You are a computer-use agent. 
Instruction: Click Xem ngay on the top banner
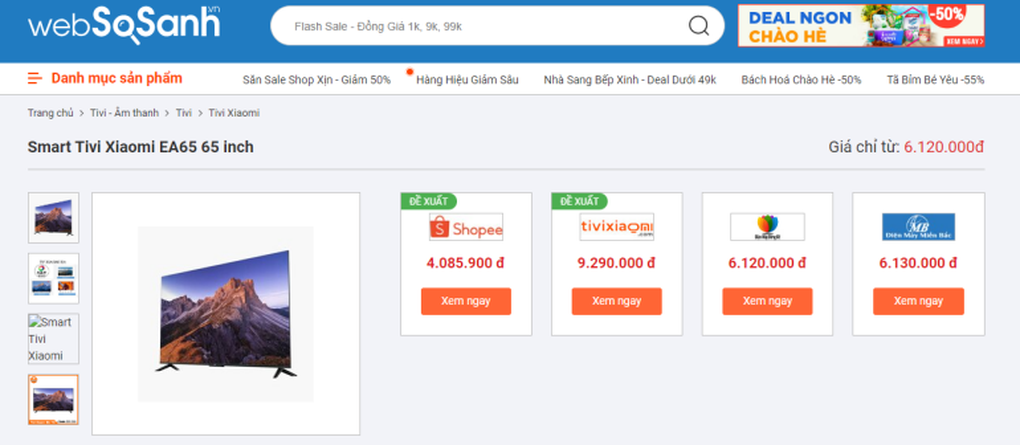[964, 40]
